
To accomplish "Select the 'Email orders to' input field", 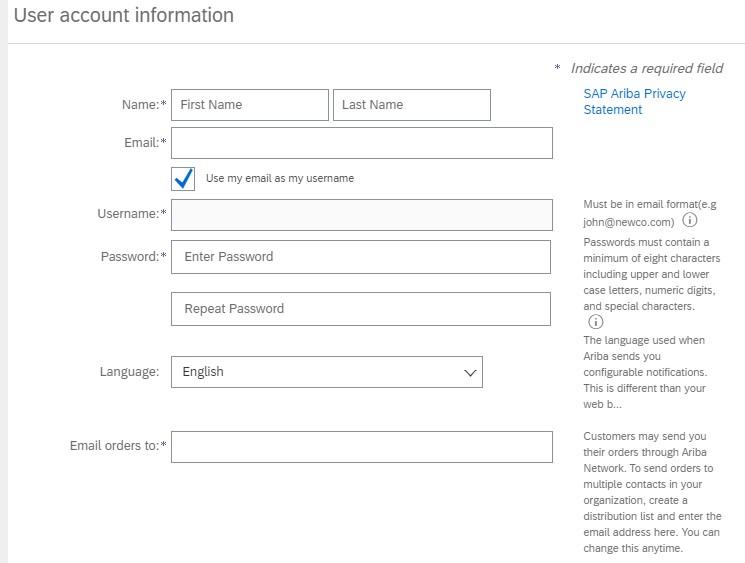I will point(362,447).
